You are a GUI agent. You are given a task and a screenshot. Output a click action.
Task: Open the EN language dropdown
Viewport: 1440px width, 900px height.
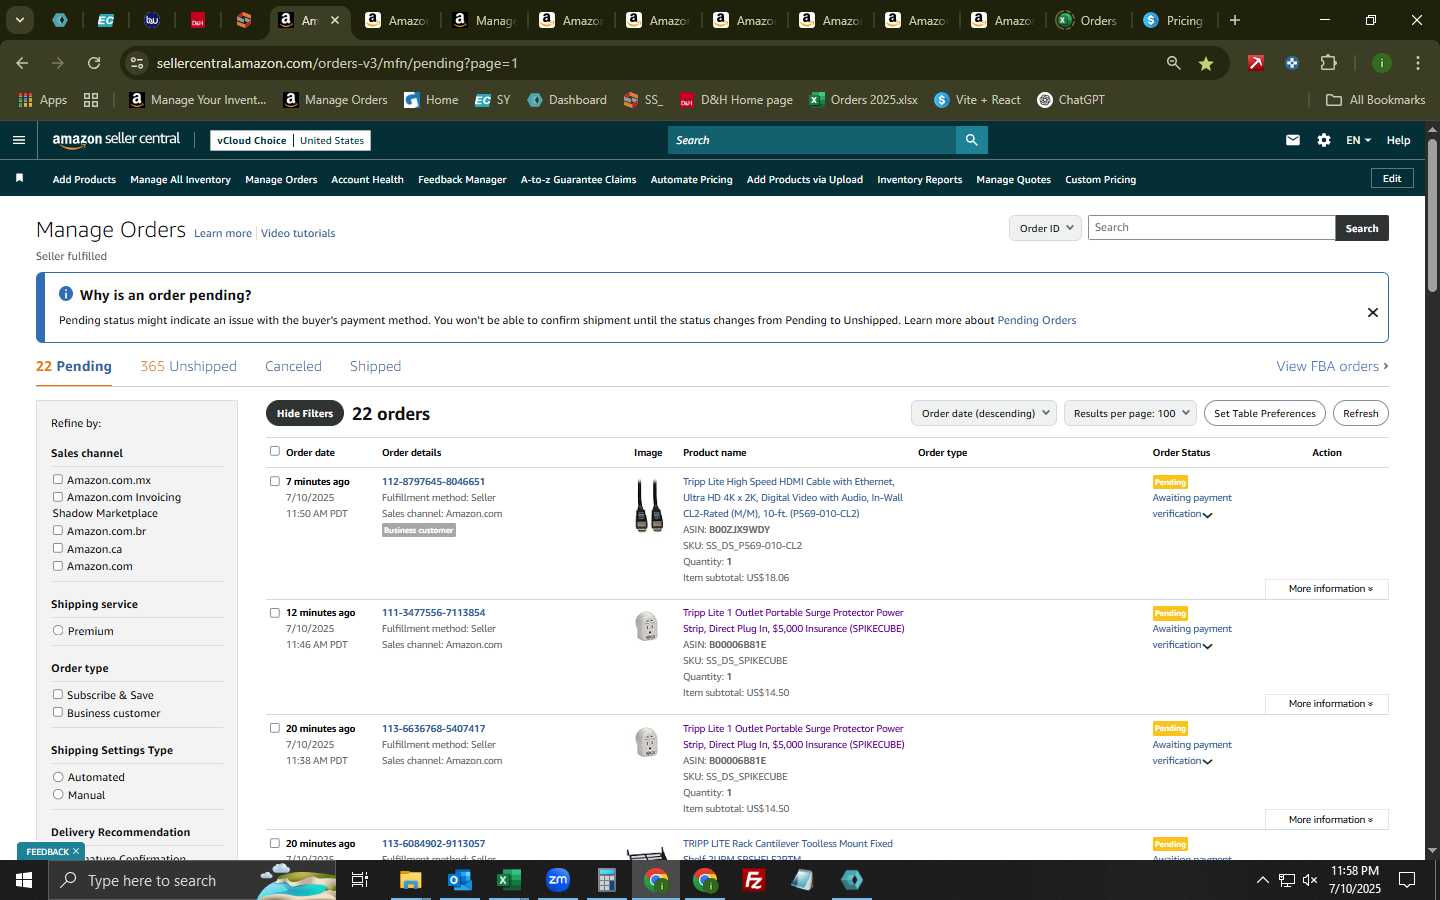coord(1358,140)
